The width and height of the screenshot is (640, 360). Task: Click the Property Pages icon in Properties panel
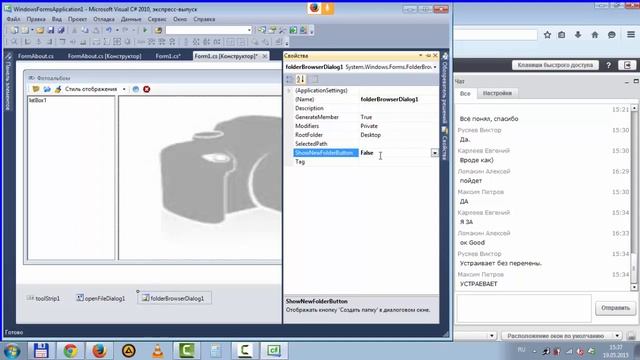click(x=314, y=79)
